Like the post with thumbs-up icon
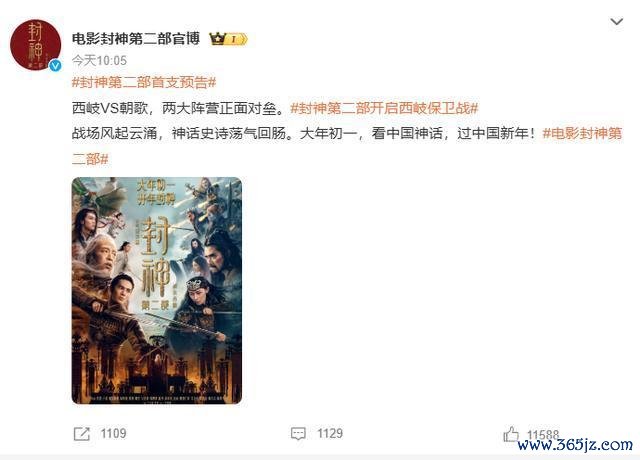640x460 pixels. (511, 434)
